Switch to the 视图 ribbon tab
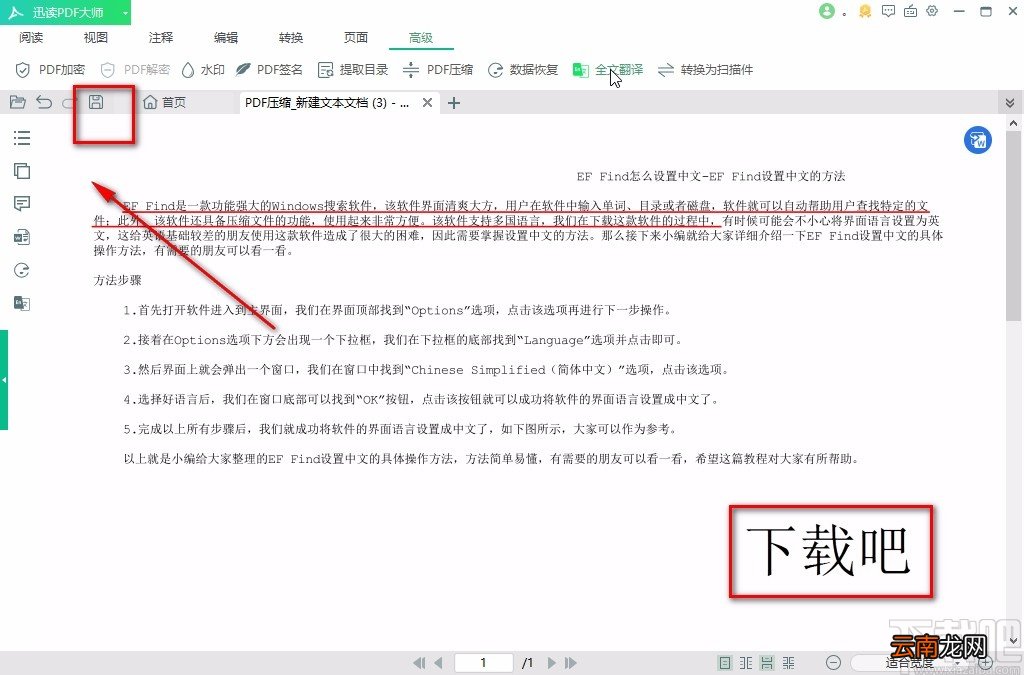 pos(95,37)
